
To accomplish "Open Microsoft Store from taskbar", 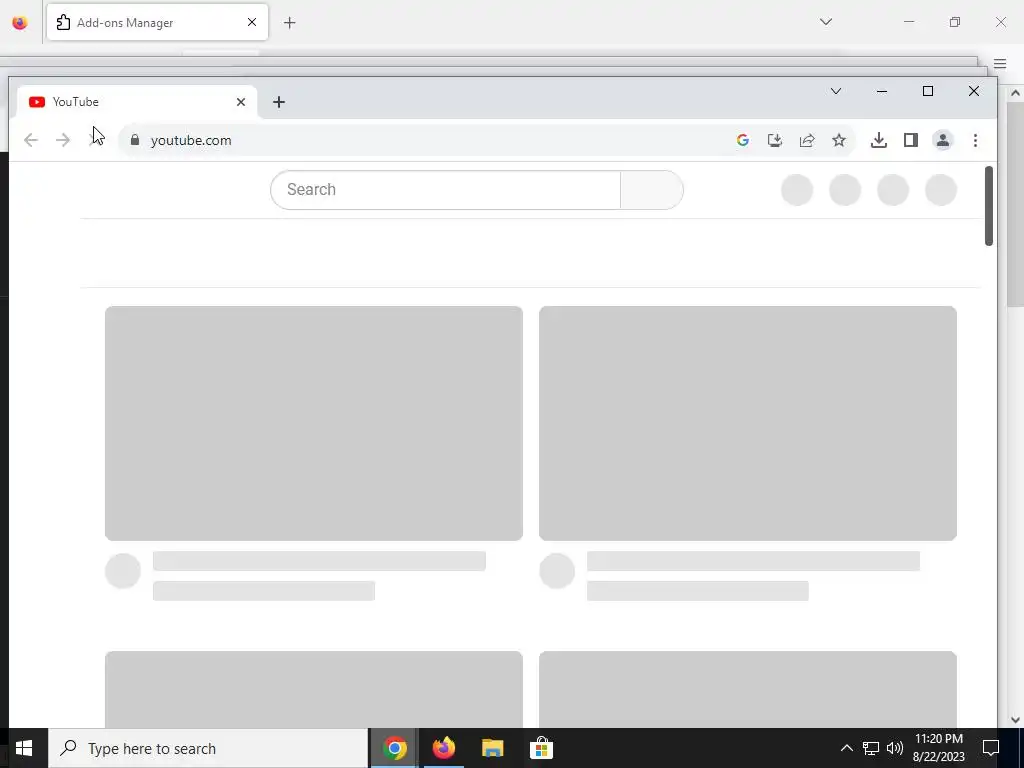I will click(x=541, y=748).
